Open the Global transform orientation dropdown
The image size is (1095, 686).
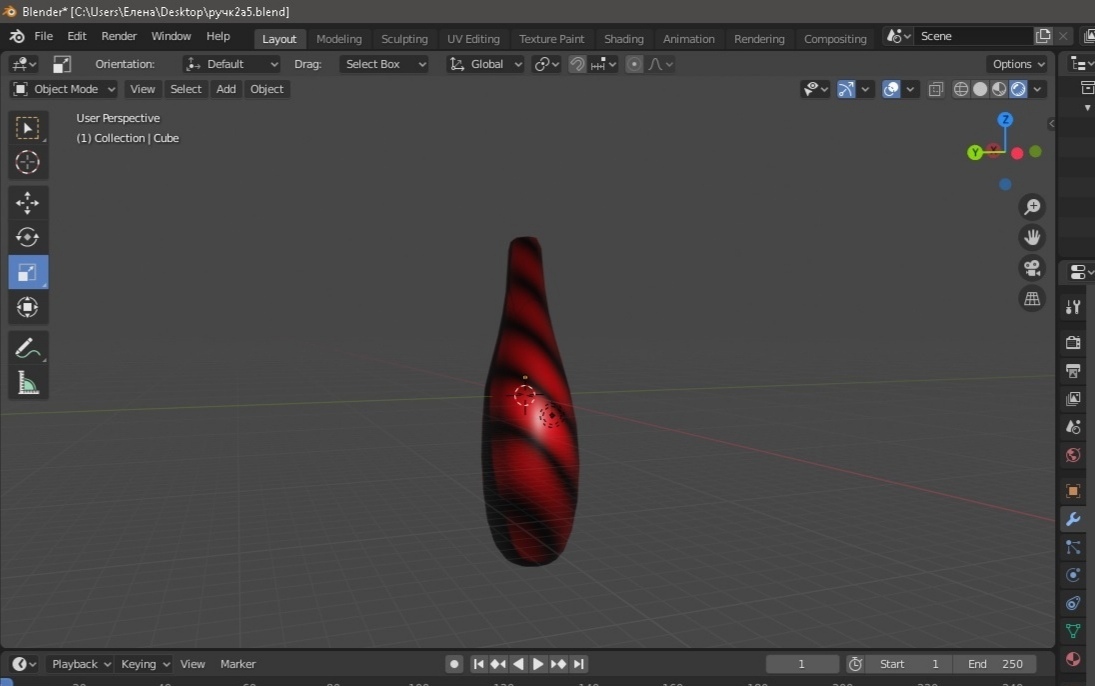tap(485, 64)
